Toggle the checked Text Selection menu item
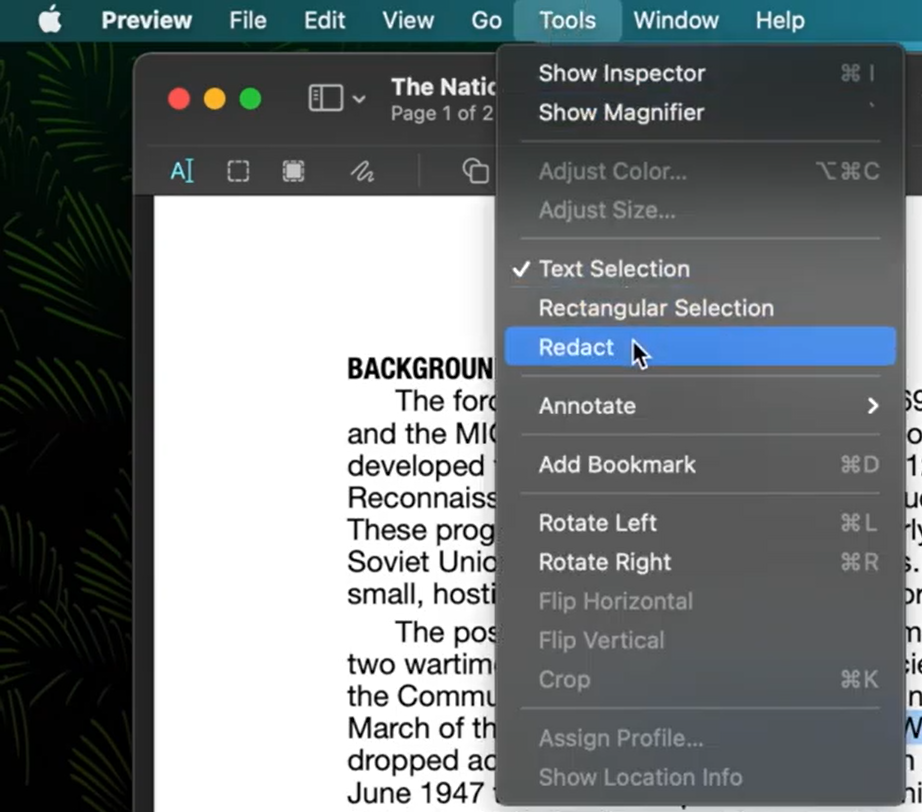This screenshot has height=812, width=922. (700, 269)
